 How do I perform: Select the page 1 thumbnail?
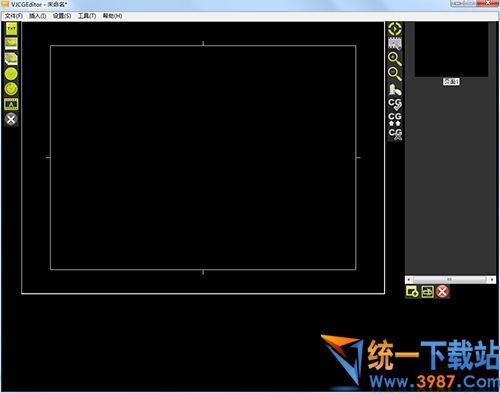451,50
